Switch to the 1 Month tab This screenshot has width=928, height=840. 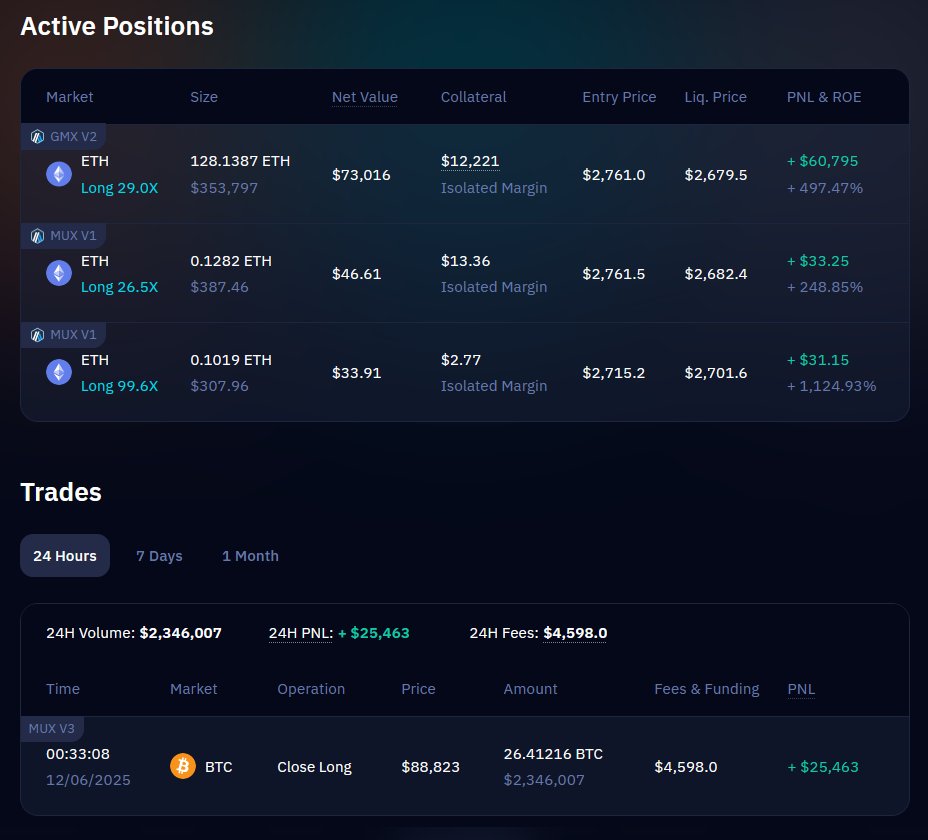(x=250, y=556)
